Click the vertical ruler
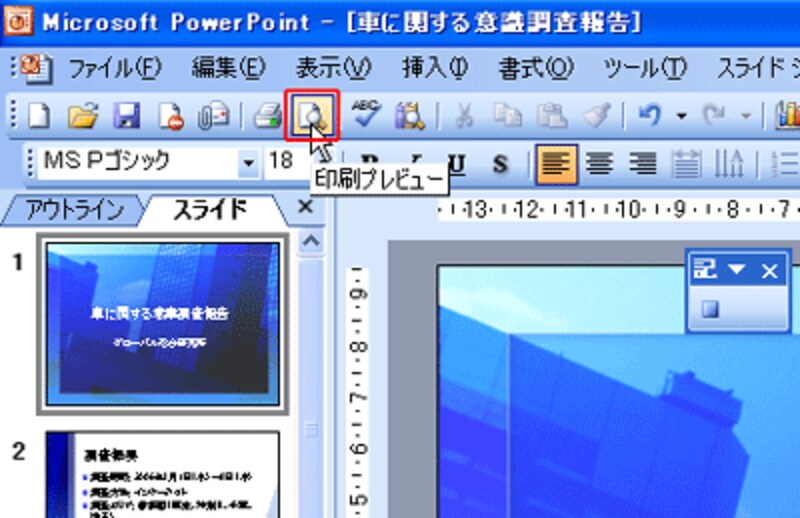Viewport: 800px width, 518px height. coord(358,392)
